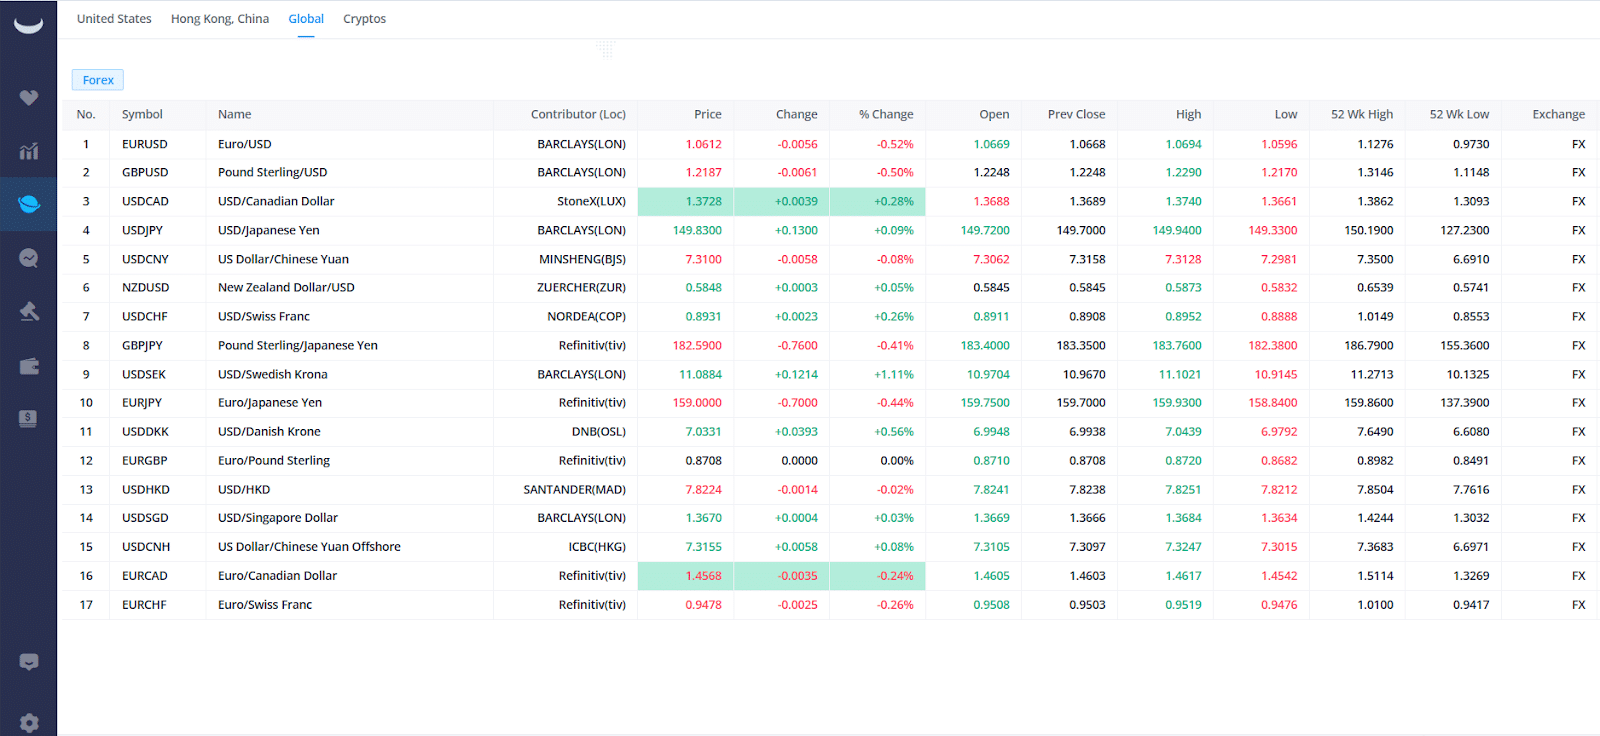The height and width of the screenshot is (736, 1600).
Task: Click name US Dollar/Chinese Yuan Offshore
Action: point(309,547)
